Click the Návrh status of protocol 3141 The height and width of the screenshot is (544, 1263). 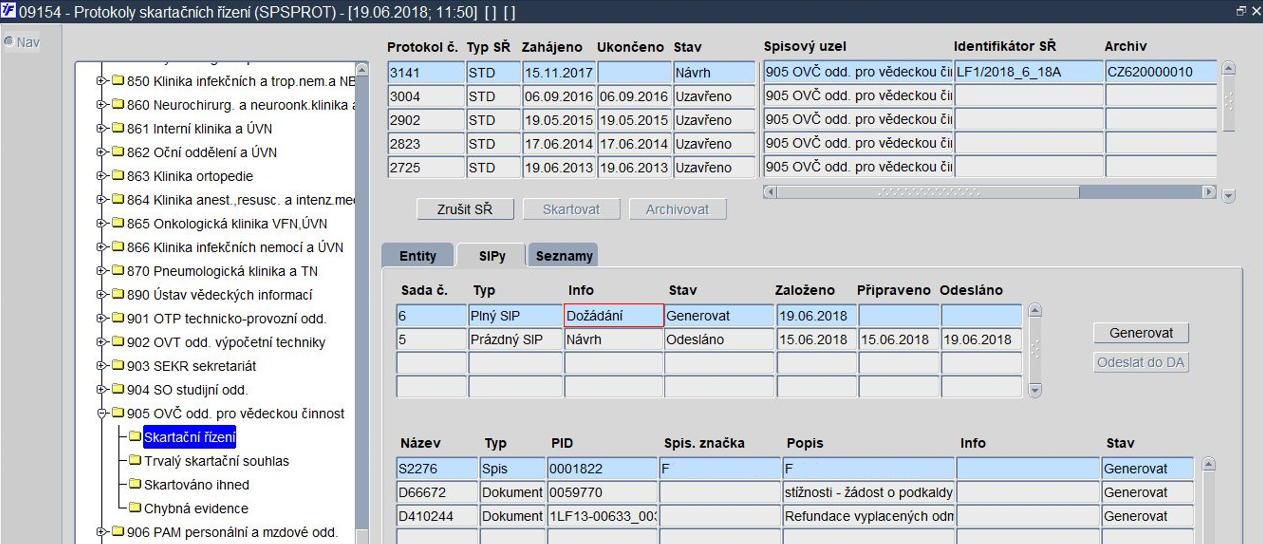(x=713, y=73)
